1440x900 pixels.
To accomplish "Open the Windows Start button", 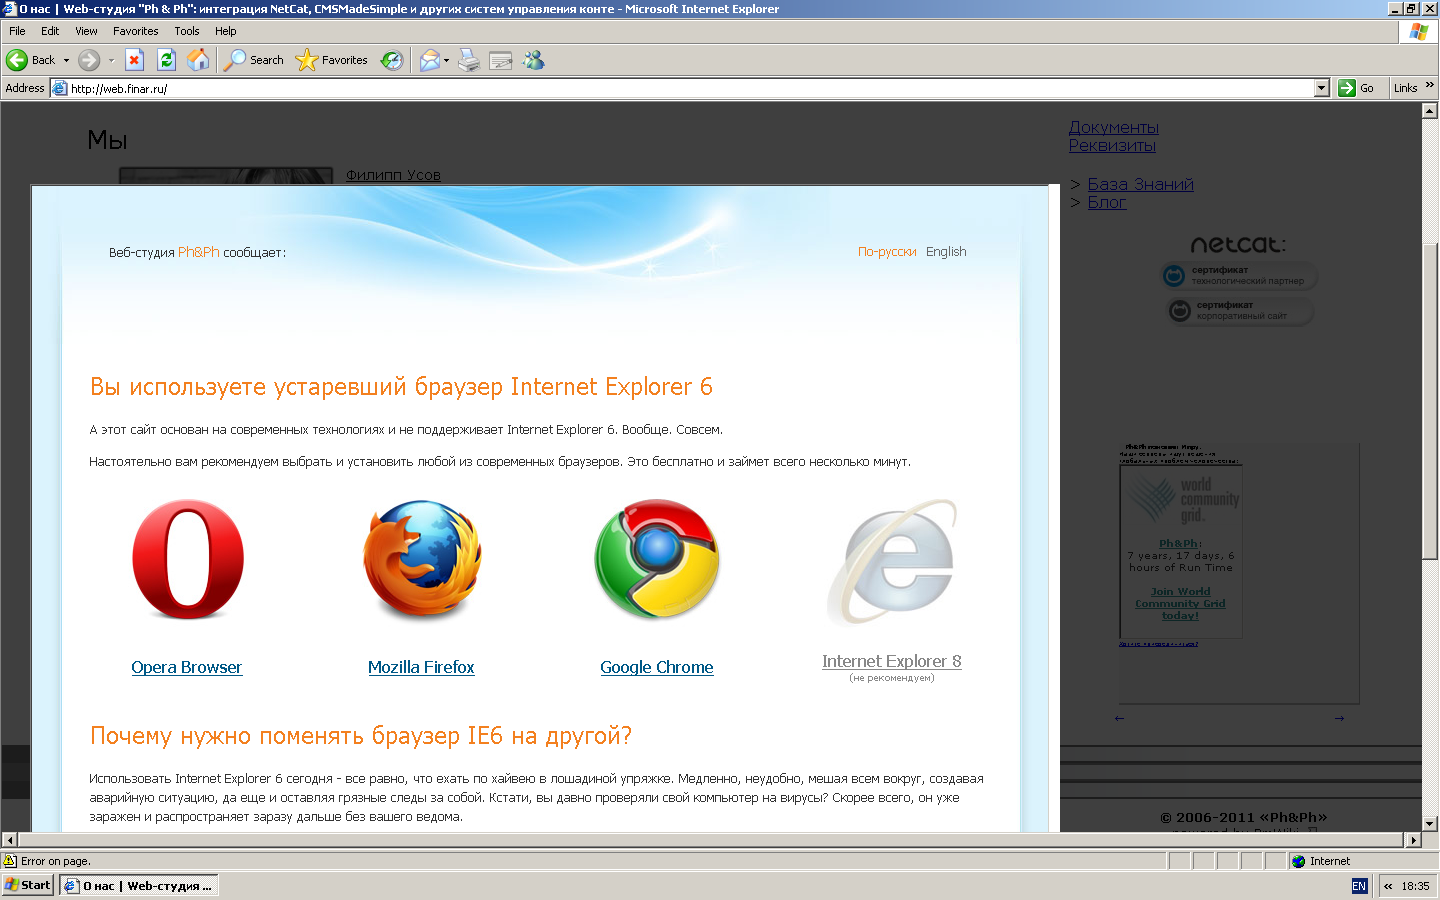I will pyautogui.click(x=28, y=885).
